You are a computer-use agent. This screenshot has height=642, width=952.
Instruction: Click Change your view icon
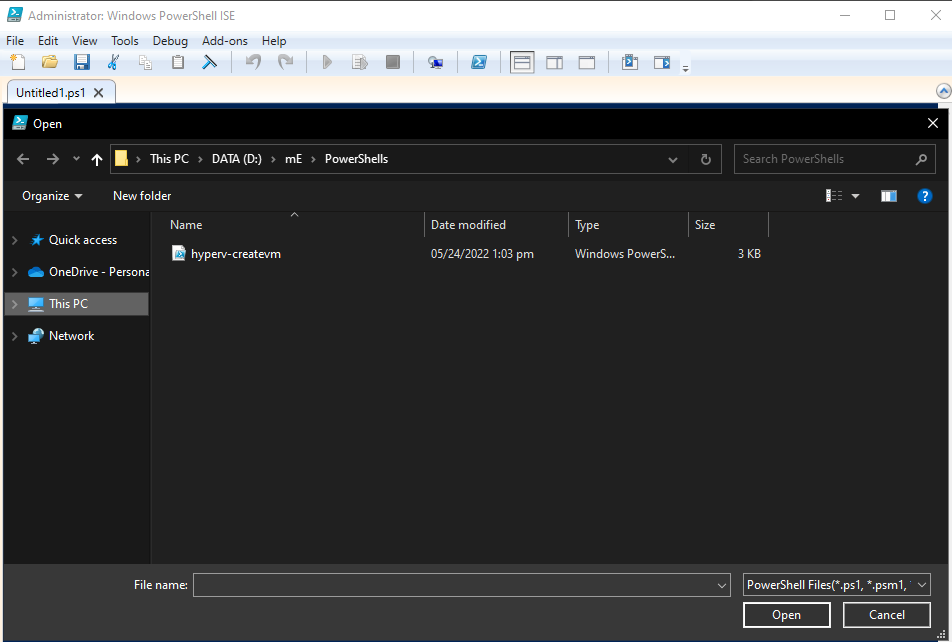click(834, 196)
